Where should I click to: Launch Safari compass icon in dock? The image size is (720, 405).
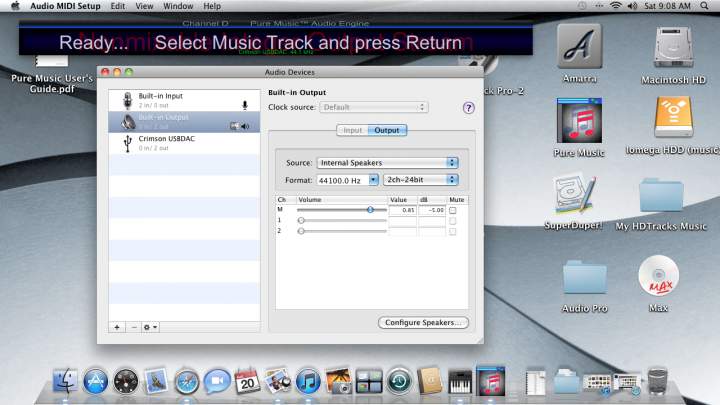(x=186, y=381)
